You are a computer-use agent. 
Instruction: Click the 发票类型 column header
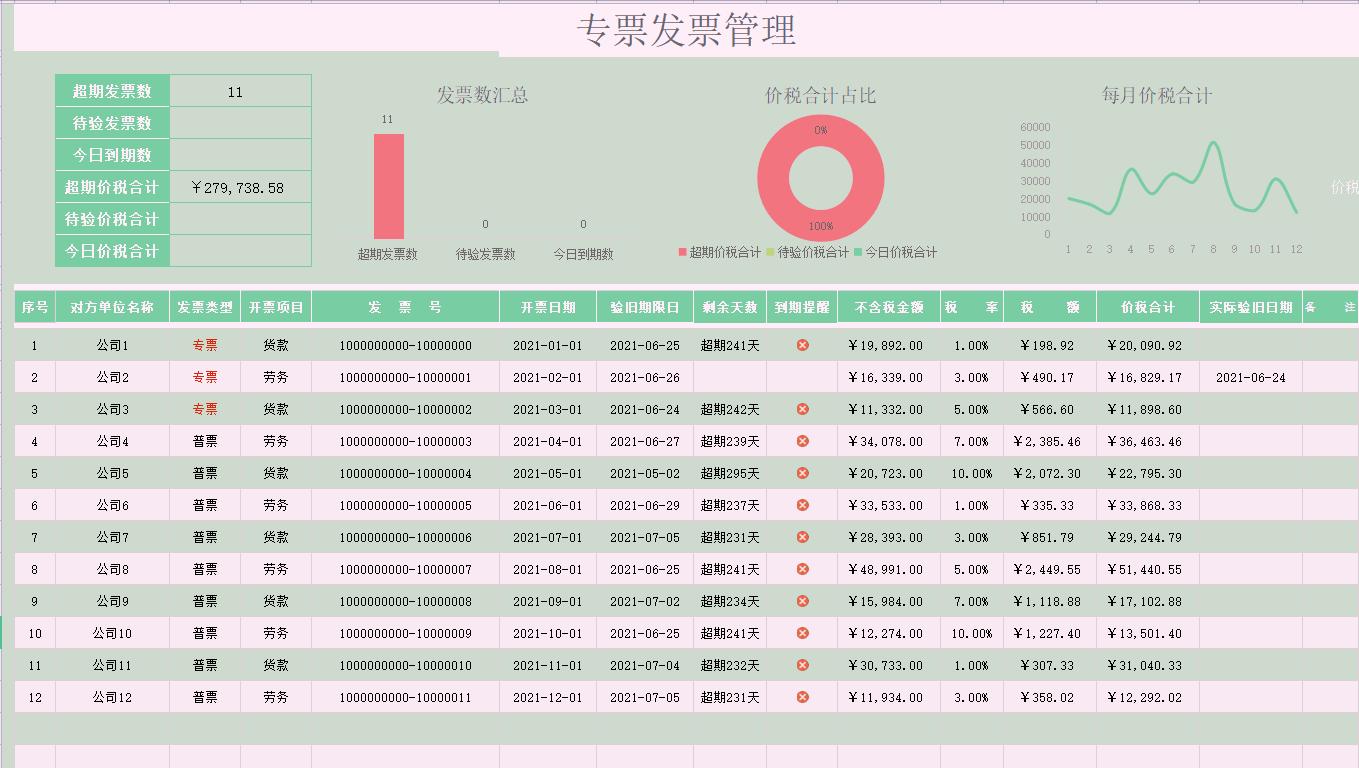(x=207, y=307)
